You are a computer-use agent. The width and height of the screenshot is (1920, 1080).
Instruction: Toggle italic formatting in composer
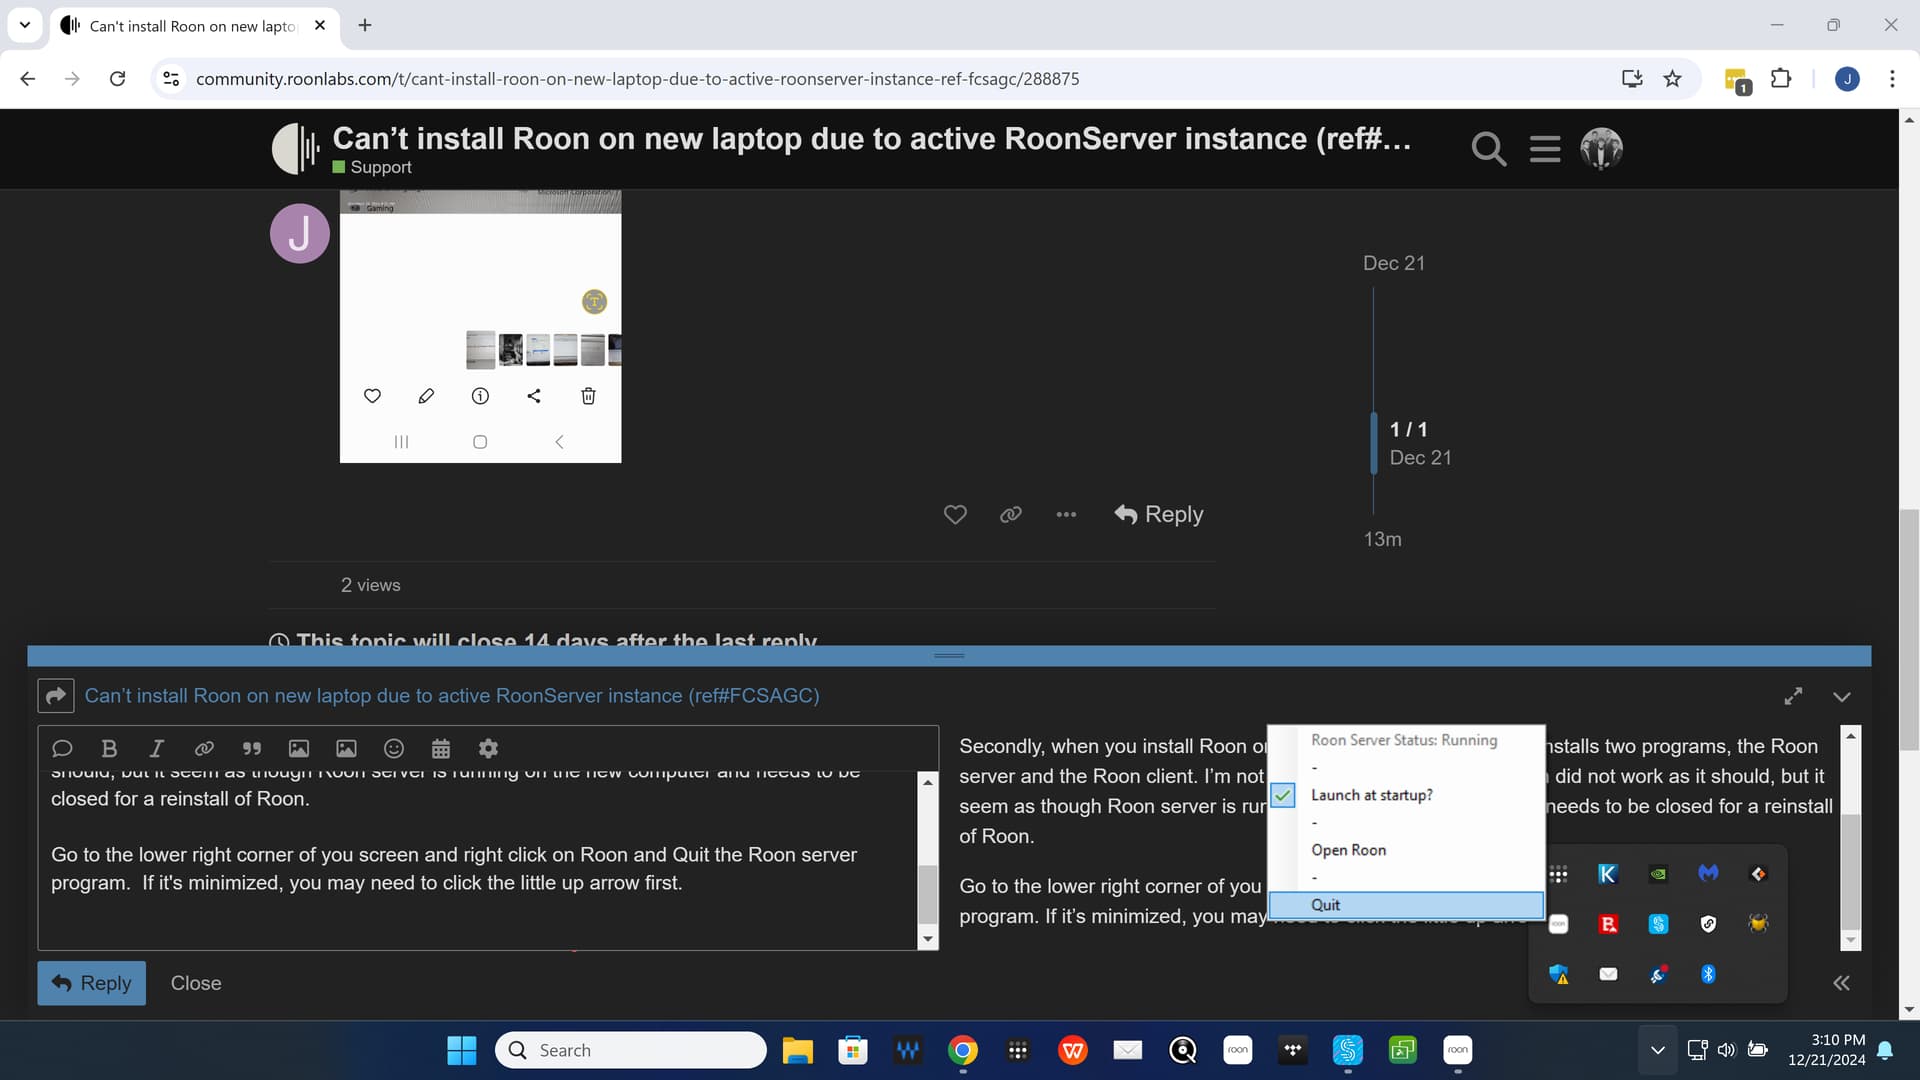156,748
